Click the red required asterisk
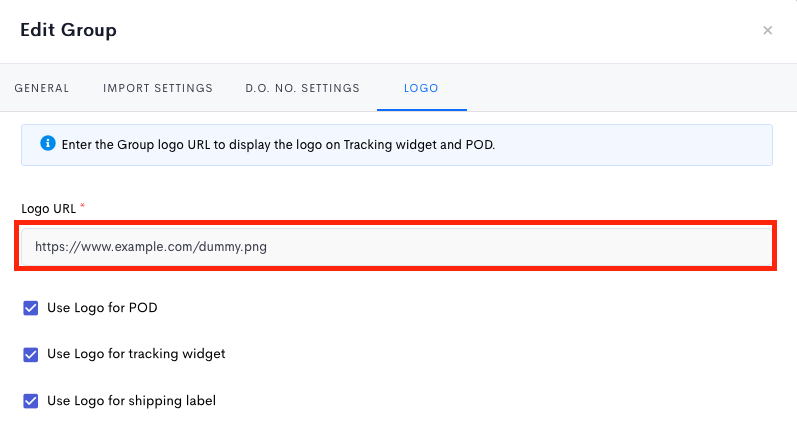This screenshot has width=797, height=442. [82, 206]
